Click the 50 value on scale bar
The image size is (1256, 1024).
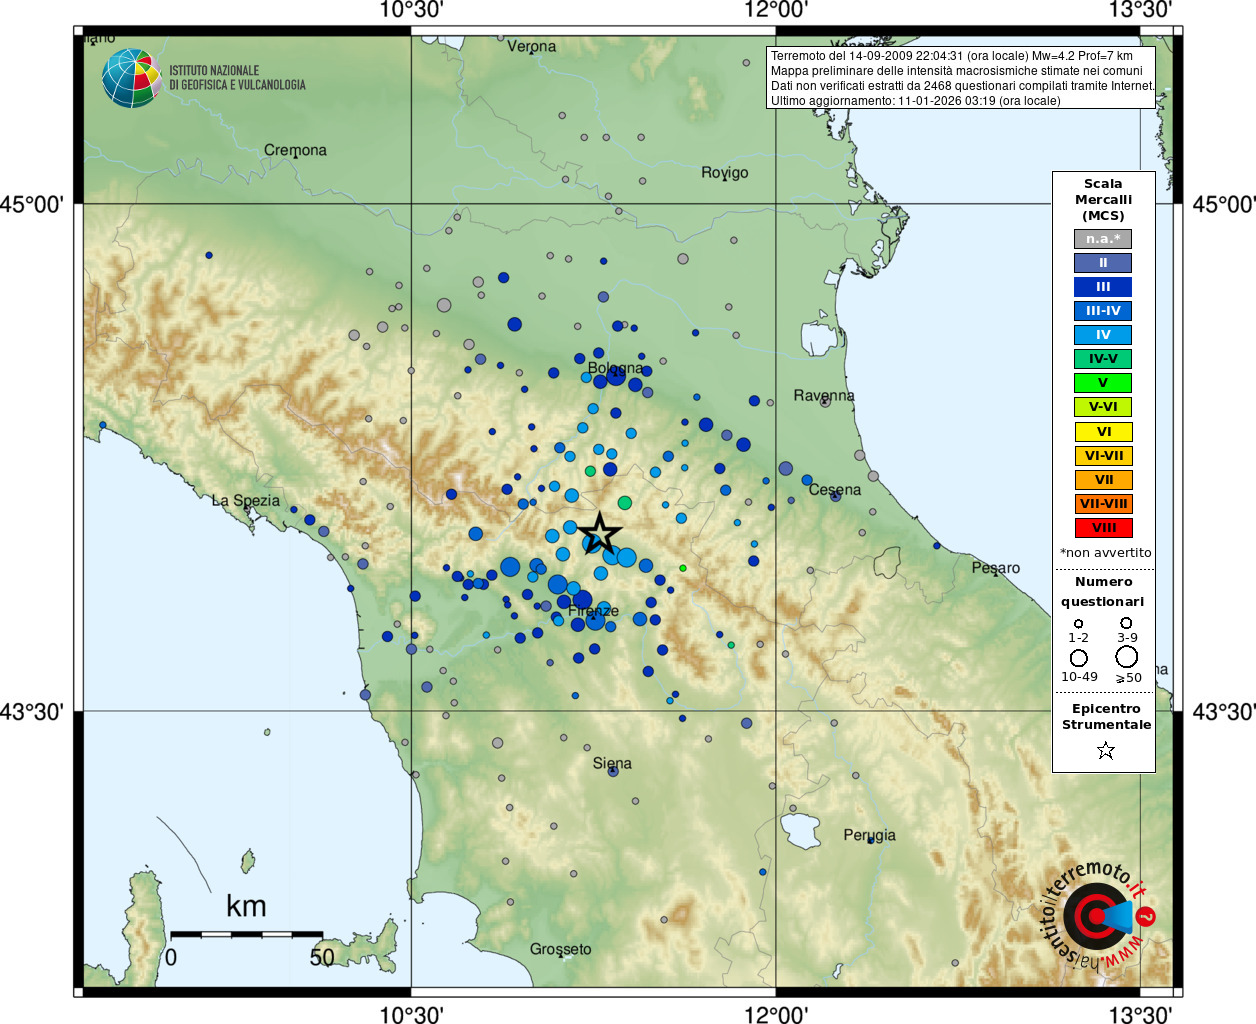322,957
